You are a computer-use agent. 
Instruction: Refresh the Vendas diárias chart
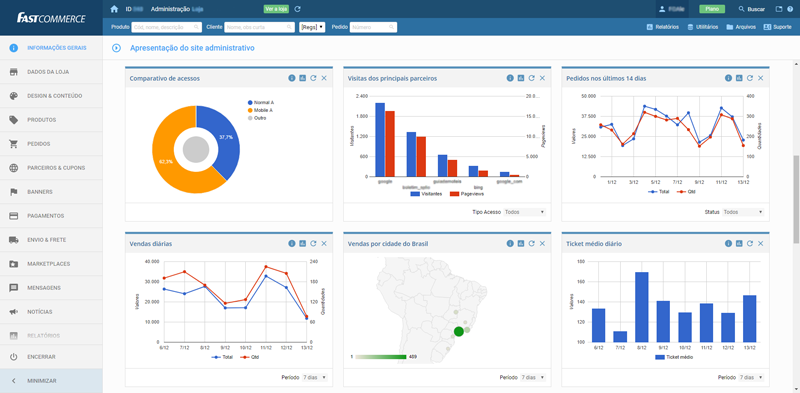tap(313, 243)
